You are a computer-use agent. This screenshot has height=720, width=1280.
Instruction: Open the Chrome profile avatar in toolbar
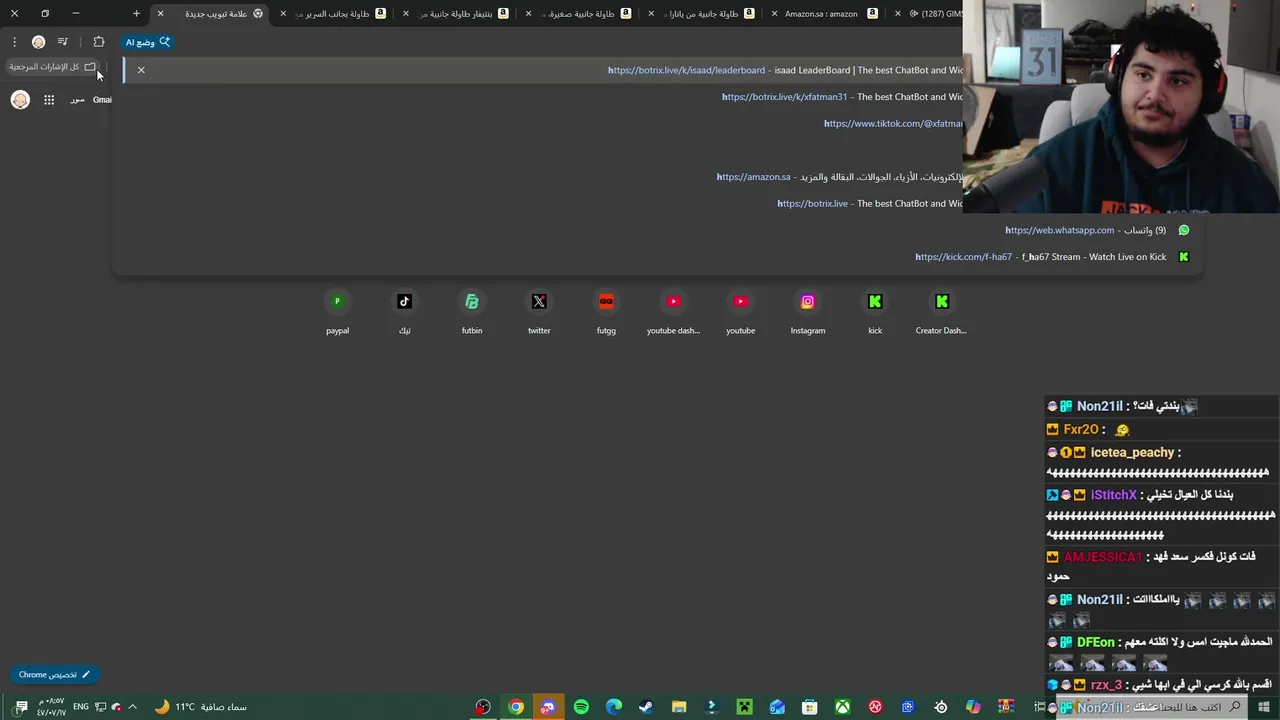coord(38,42)
